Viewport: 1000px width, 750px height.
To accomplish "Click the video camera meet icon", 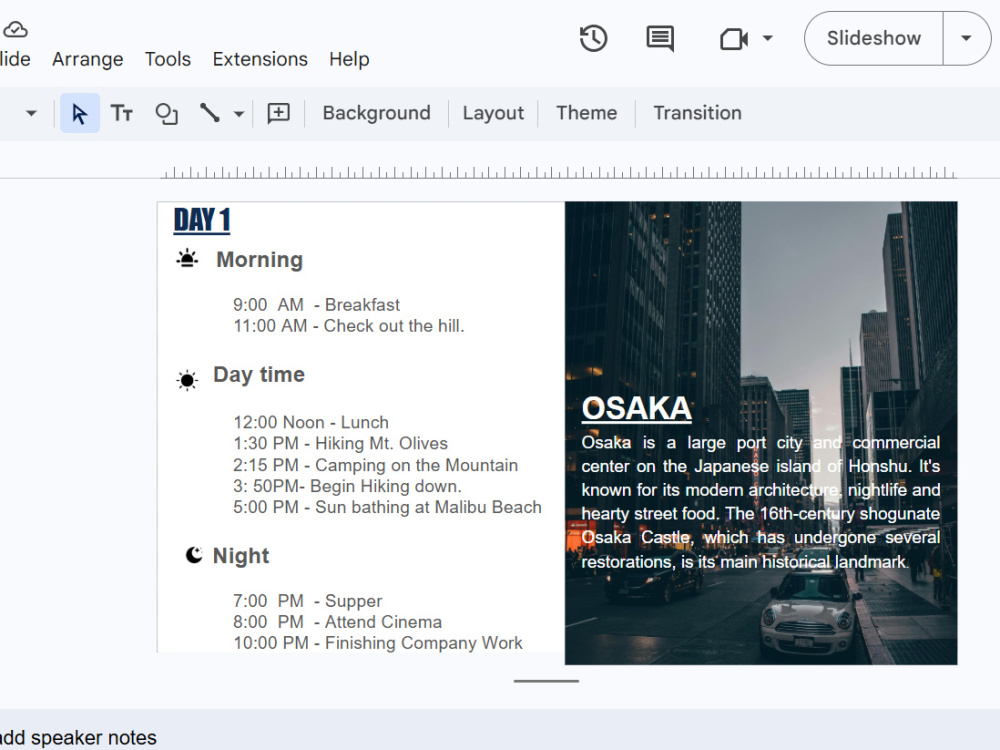I will [x=733, y=39].
